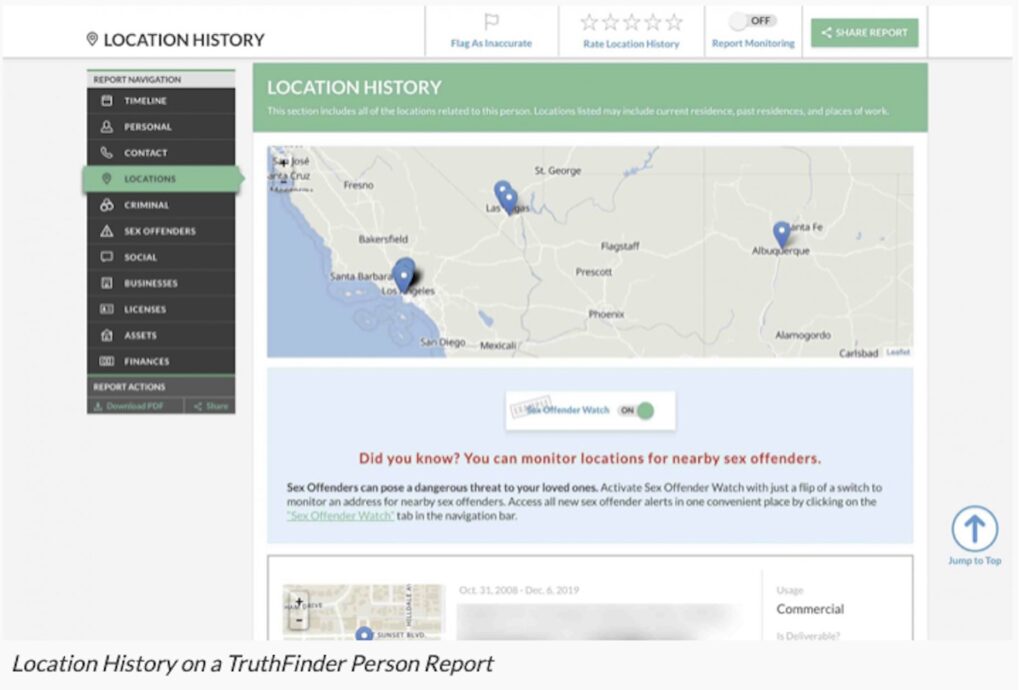Click the Leaflet attribution link on map
Screen dimensions: 1024x690
(x=898, y=352)
